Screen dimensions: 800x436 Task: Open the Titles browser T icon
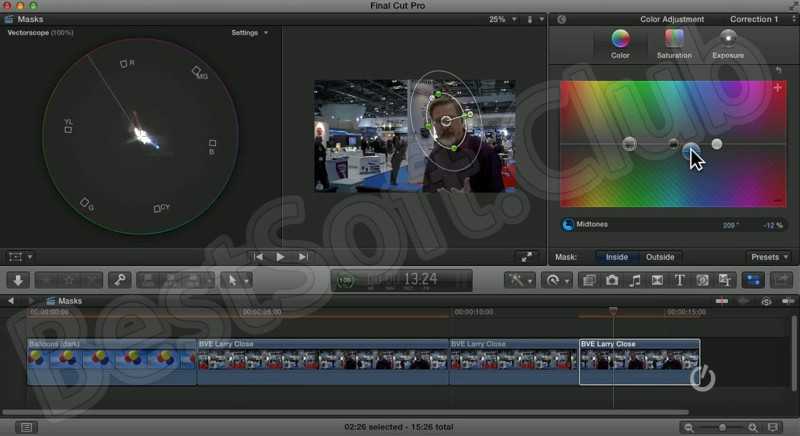tap(680, 280)
